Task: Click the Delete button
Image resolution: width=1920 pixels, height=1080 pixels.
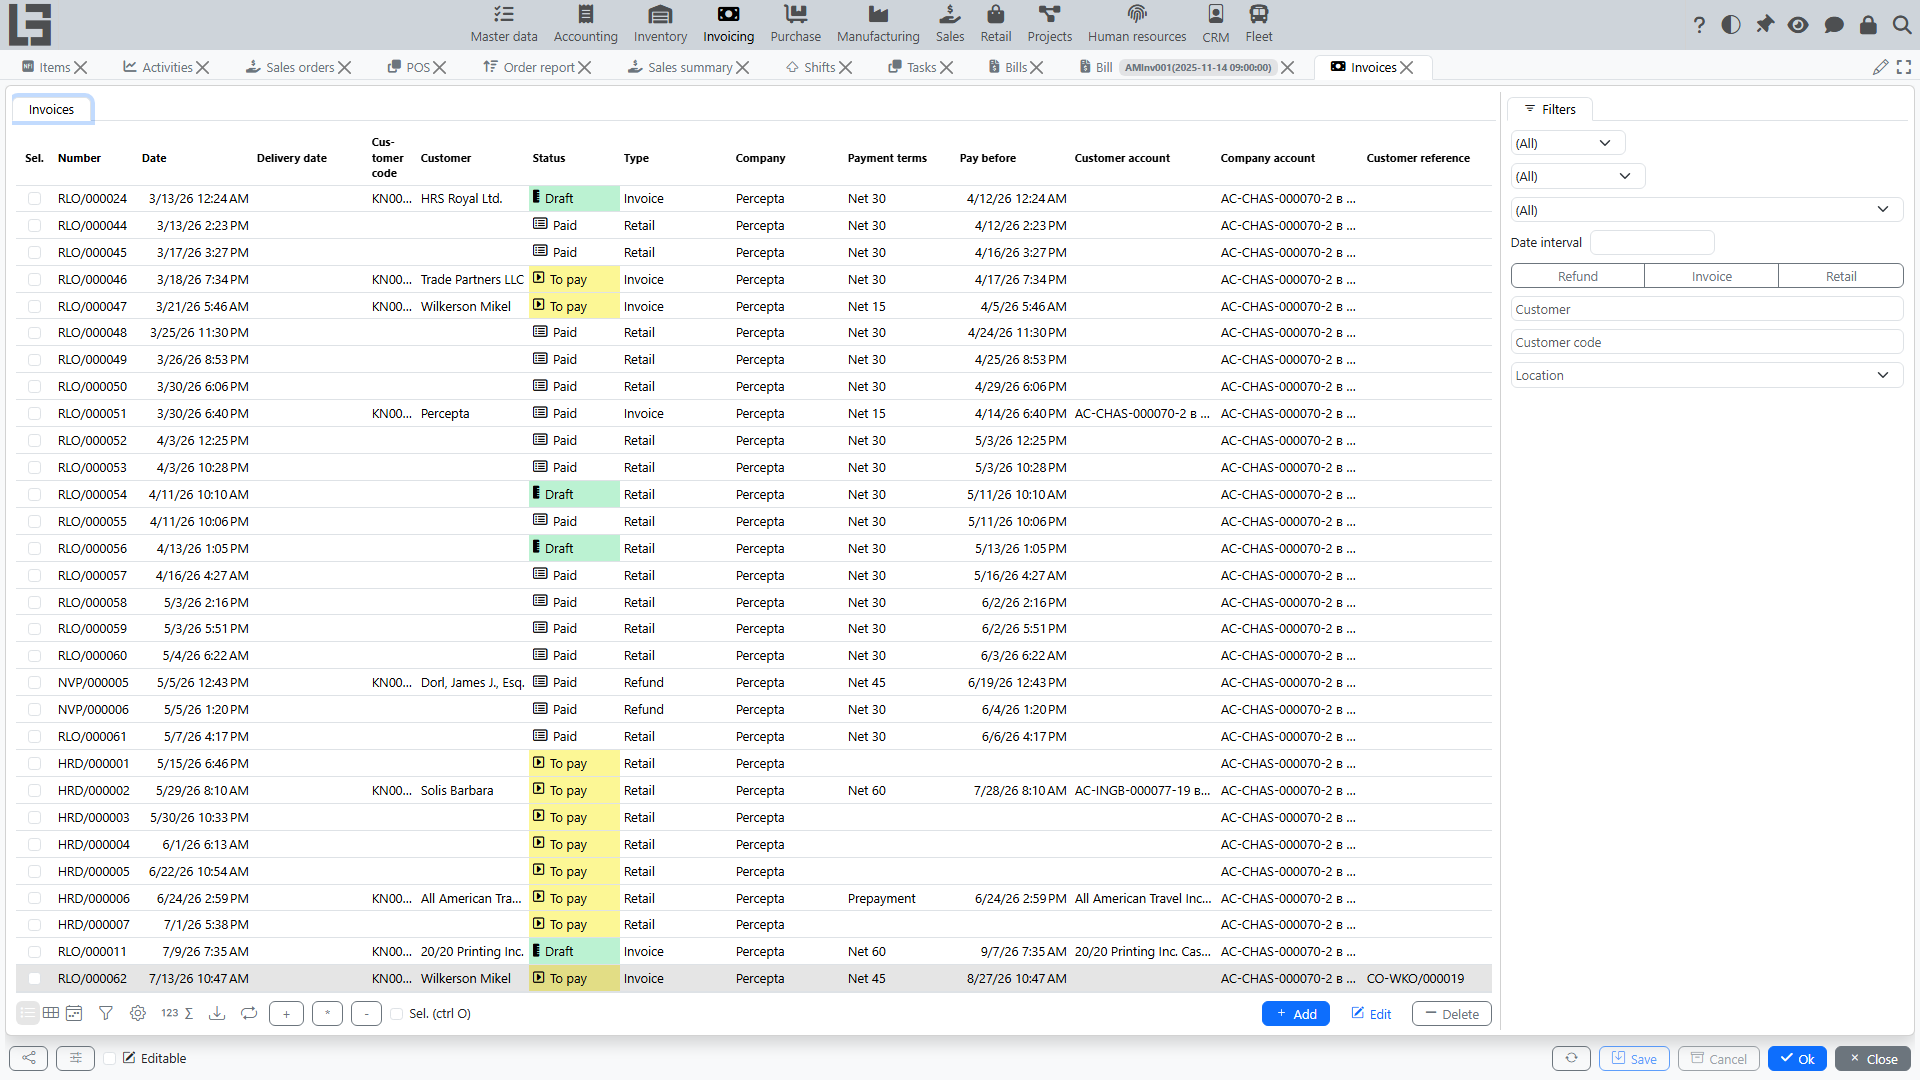Action: (1451, 1014)
